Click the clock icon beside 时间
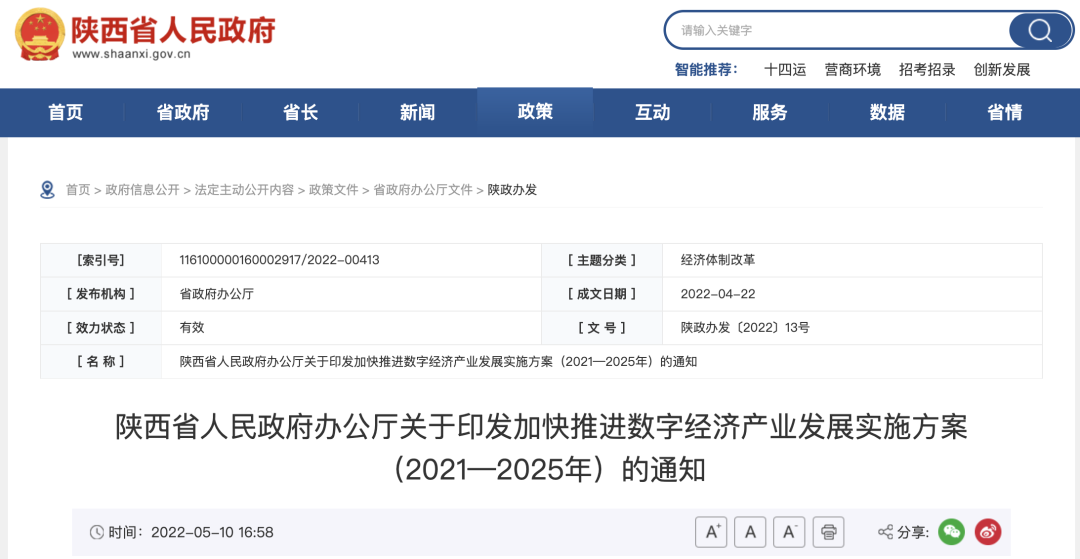The width and height of the screenshot is (1080, 559). (96, 532)
